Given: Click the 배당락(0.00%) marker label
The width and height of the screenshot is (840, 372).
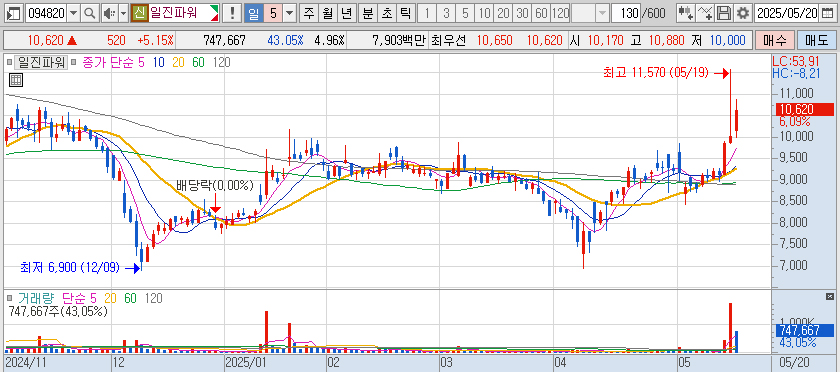Looking at the screenshot, I should coord(214,186).
